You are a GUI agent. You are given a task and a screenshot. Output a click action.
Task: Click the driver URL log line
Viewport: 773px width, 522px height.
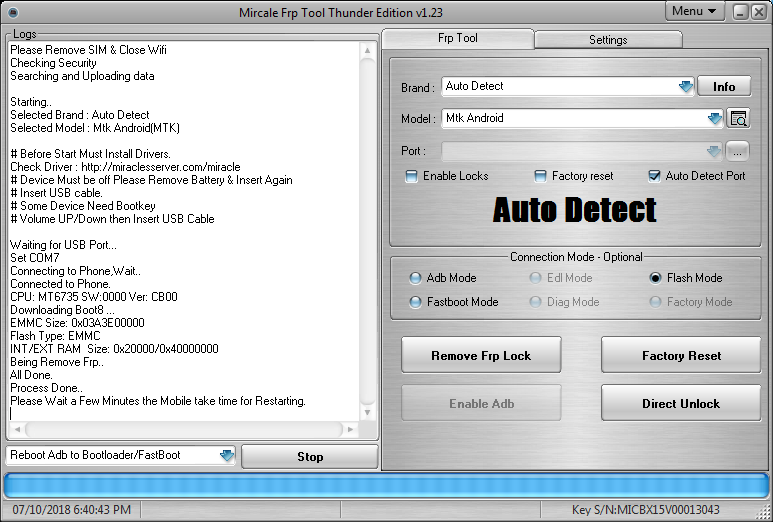click(x=125, y=167)
